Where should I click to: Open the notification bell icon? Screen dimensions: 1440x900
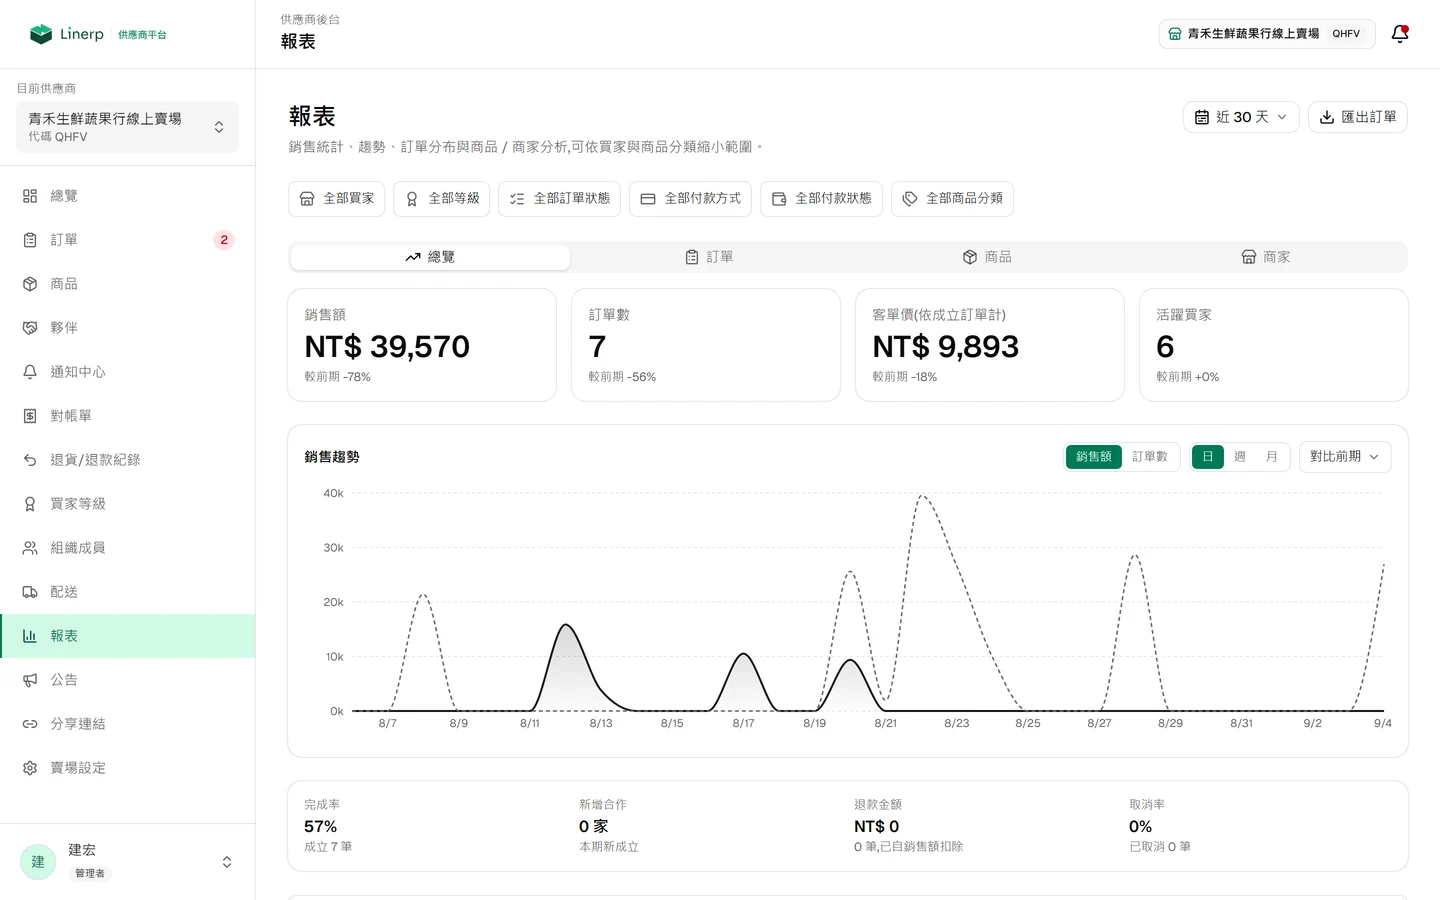(1400, 34)
